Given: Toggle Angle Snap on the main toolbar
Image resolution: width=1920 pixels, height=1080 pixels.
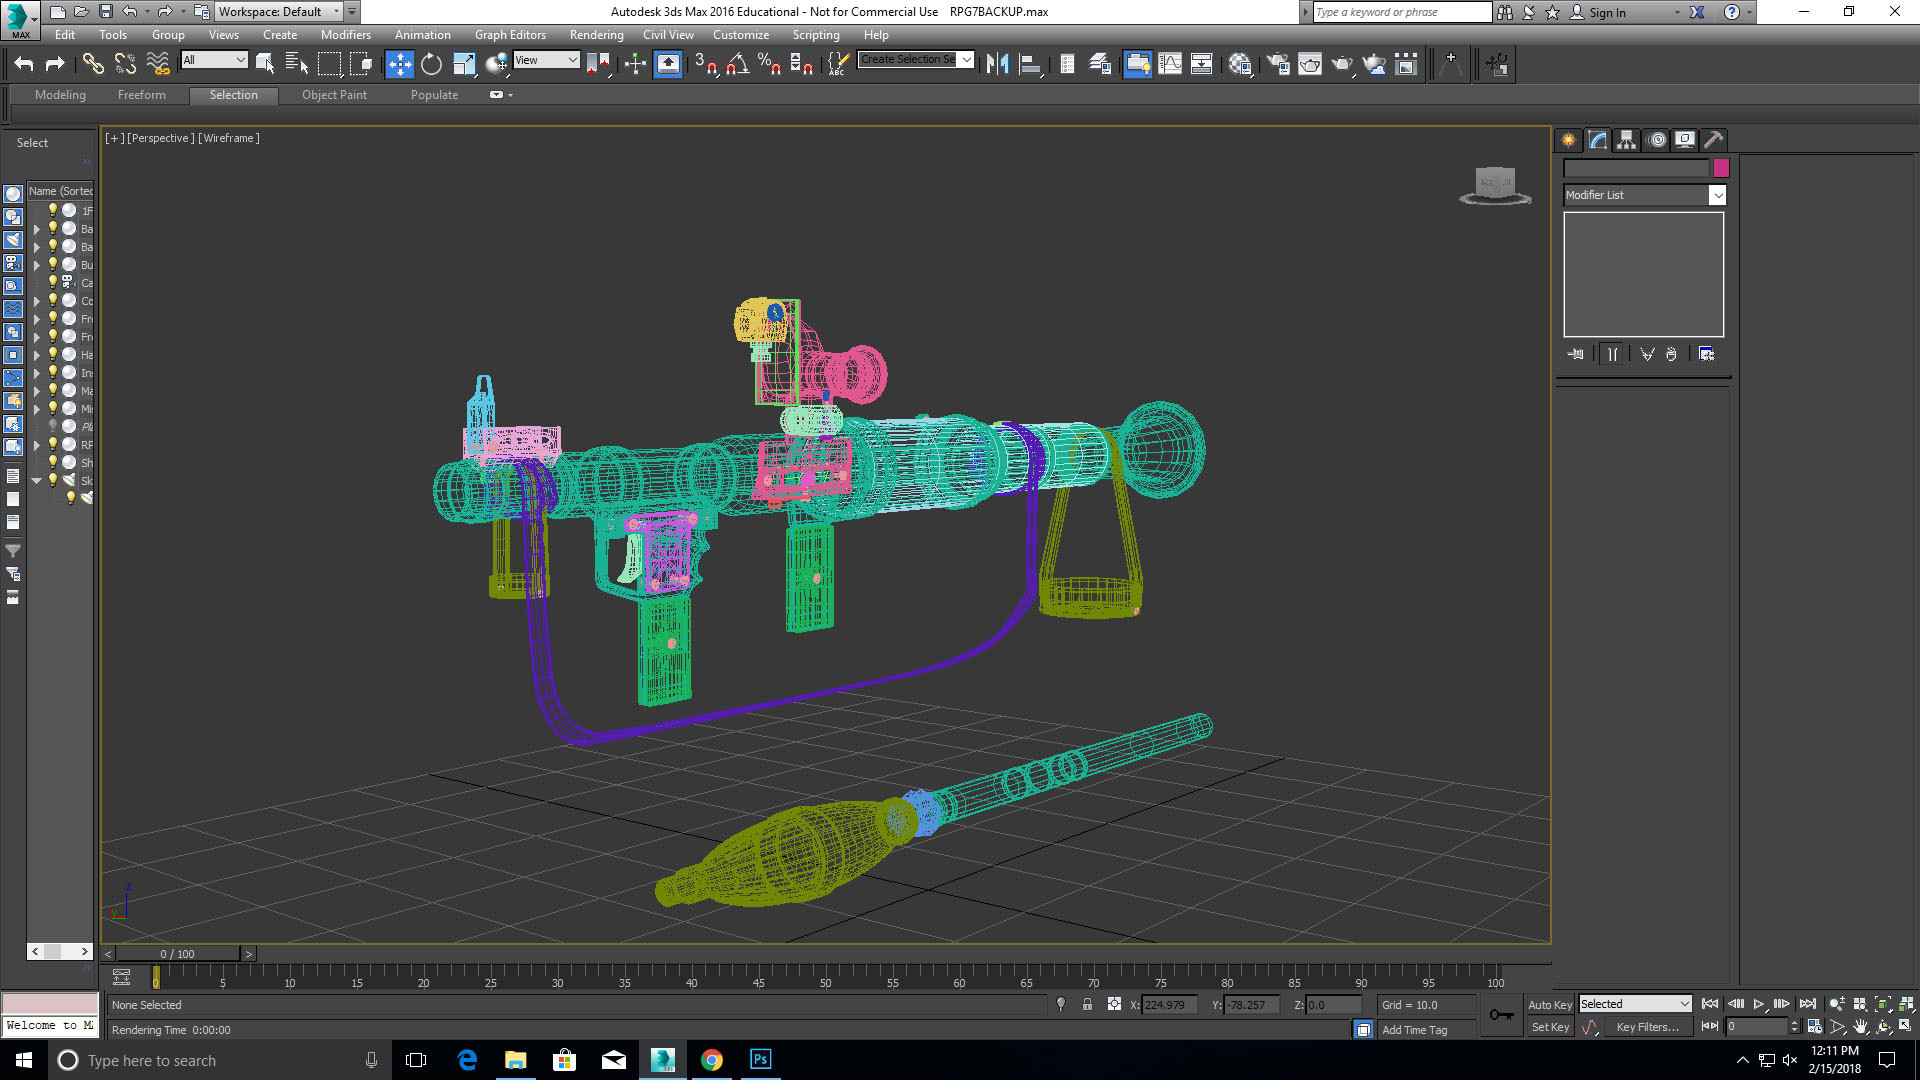Looking at the screenshot, I should pyautogui.click(x=737, y=64).
